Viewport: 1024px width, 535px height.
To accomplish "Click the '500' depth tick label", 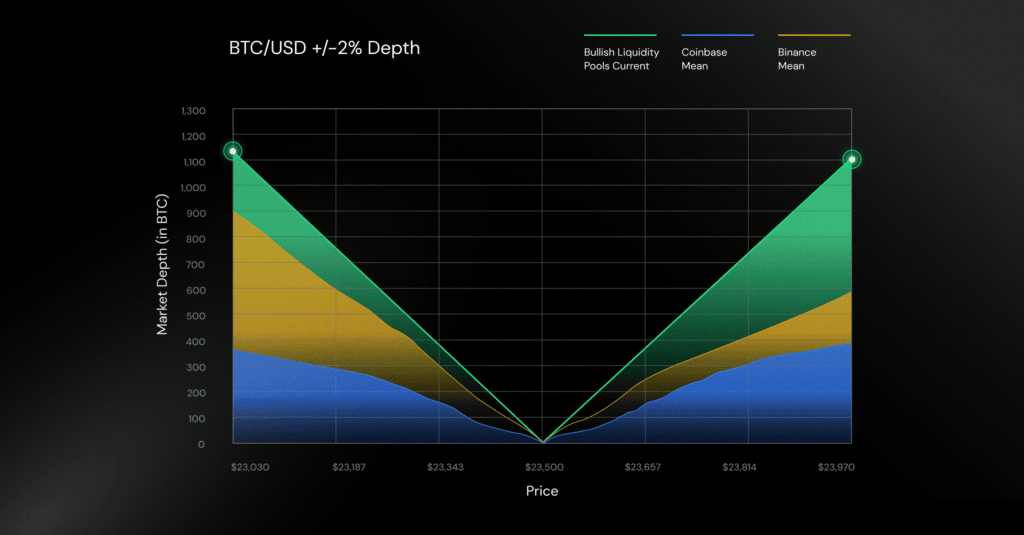I will pyautogui.click(x=196, y=316).
